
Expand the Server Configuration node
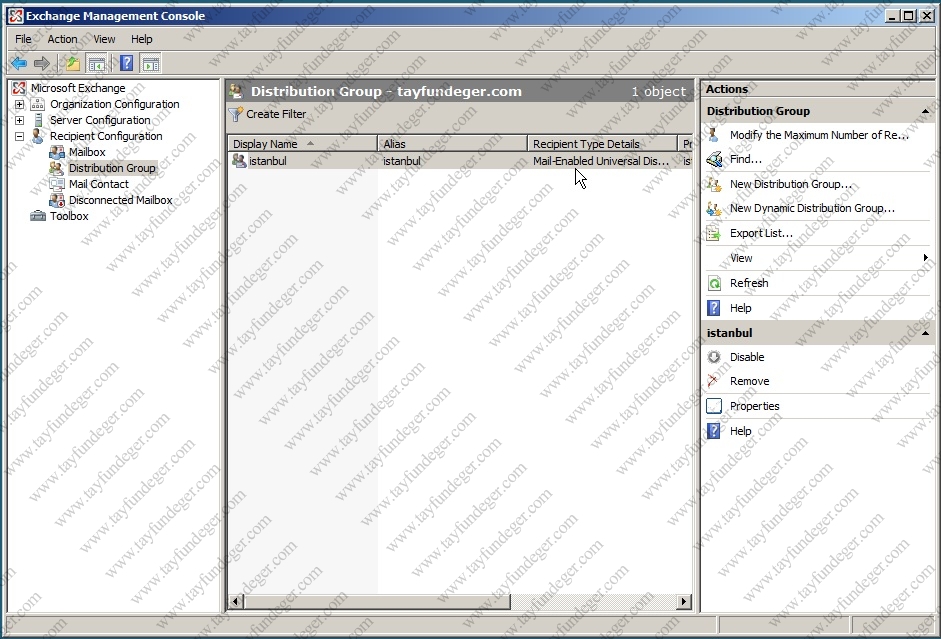pos(19,120)
